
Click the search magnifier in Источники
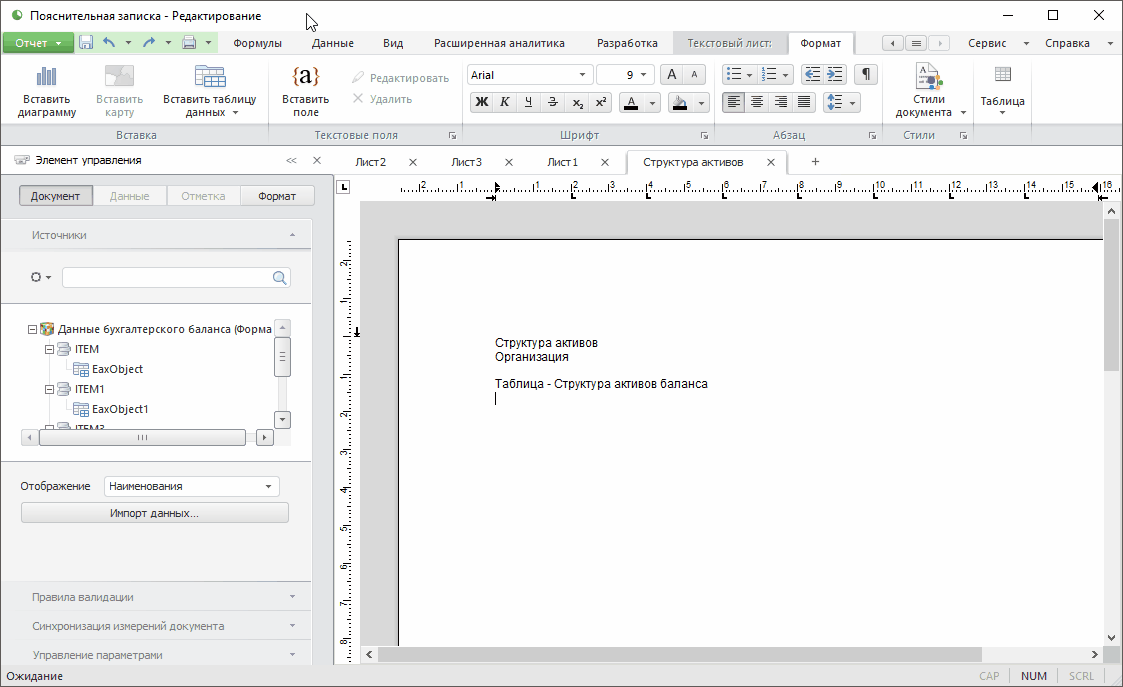click(x=281, y=278)
